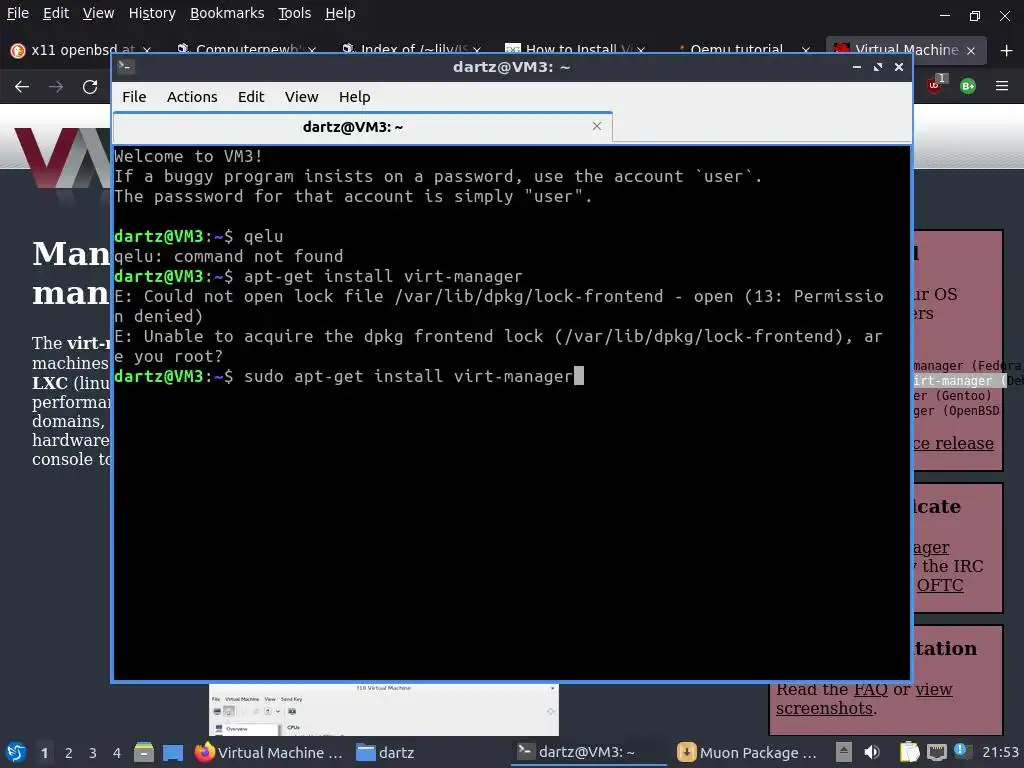Open Firefox Help menu in the menu bar
The height and width of the screenshot is (768, 1024).
[x=340, y=13]
